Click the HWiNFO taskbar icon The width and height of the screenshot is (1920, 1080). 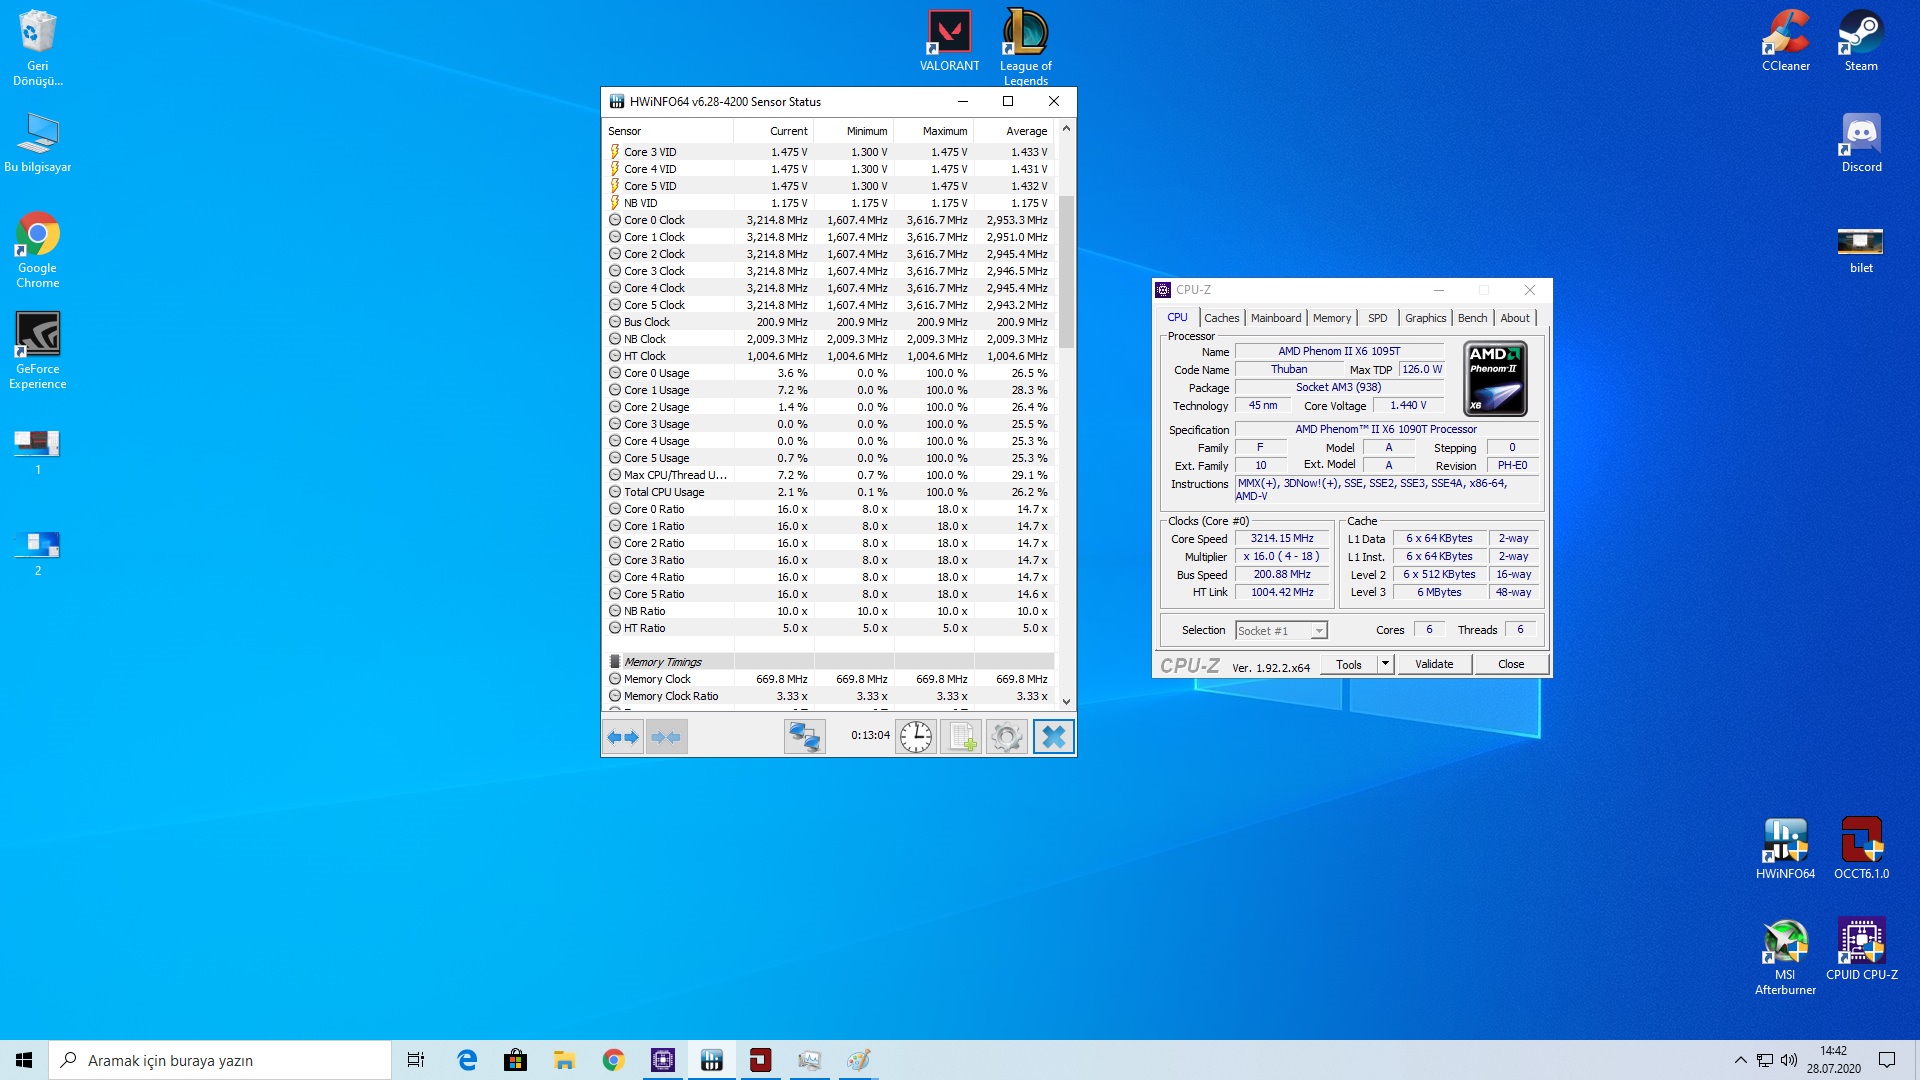pyautogui.click(x=712, y=1060)
